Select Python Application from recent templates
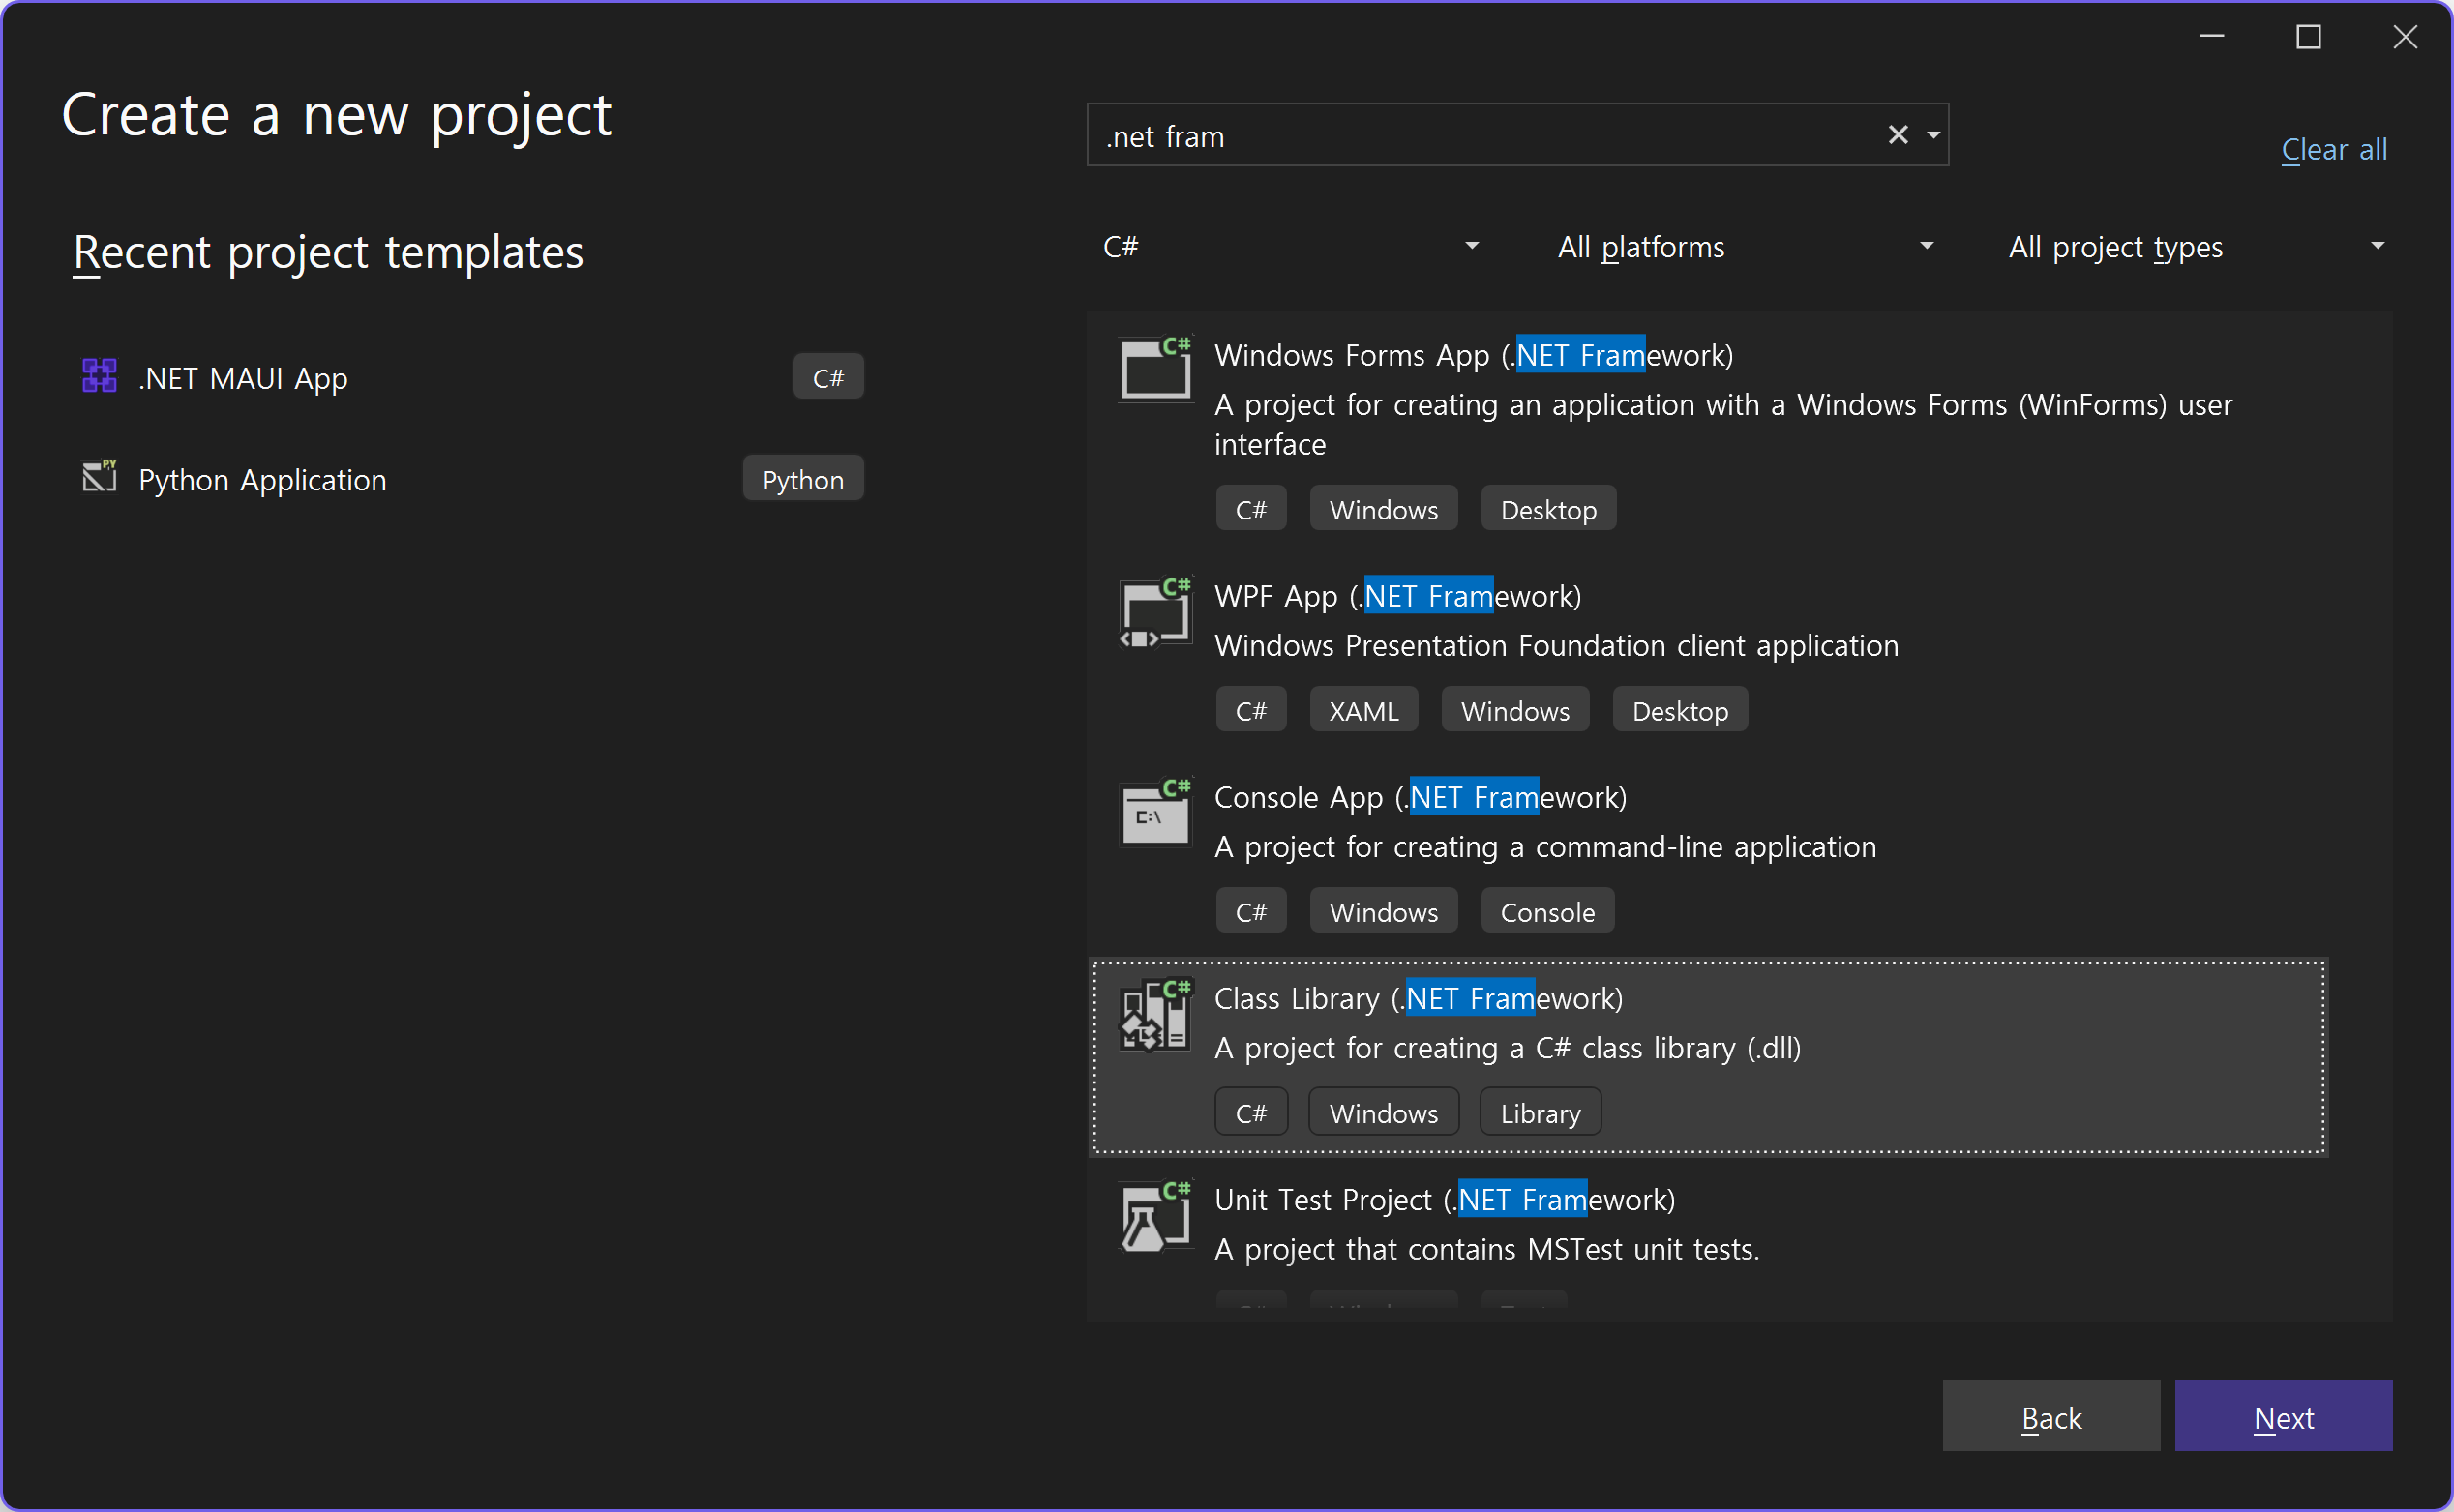Image resolution: width=2454 pixels, height=1512 pixels. point(262,480)
